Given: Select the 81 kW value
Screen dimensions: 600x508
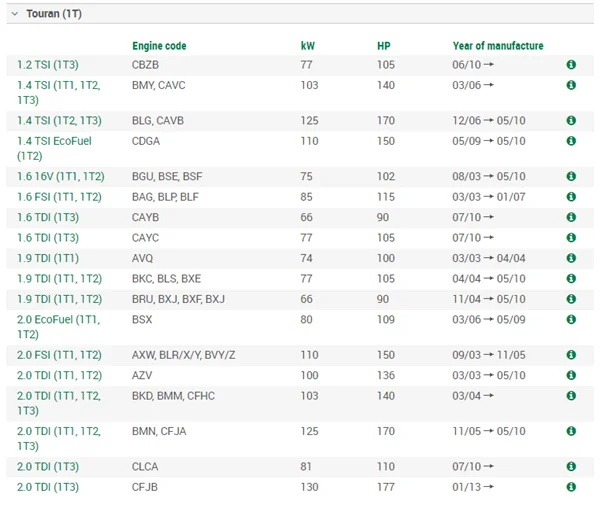Looking at the screenshot, I should 306,467.
